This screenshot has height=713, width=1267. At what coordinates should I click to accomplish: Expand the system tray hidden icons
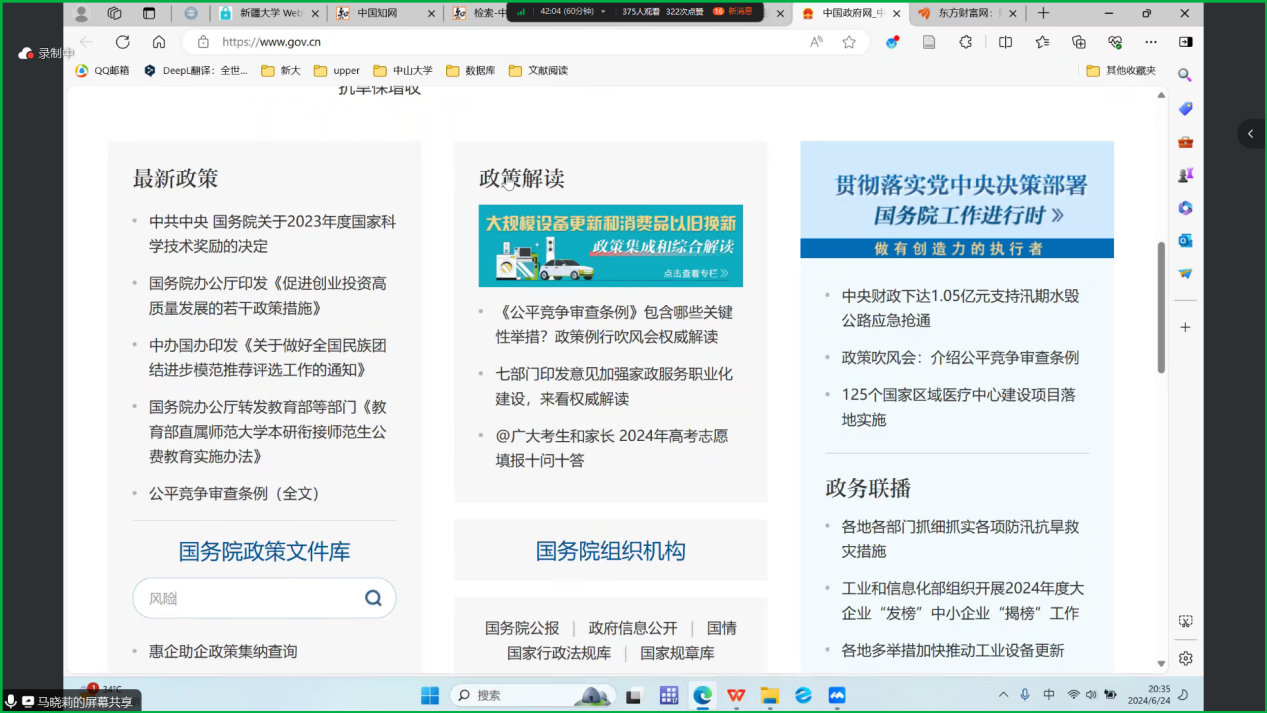[1003, 695]
